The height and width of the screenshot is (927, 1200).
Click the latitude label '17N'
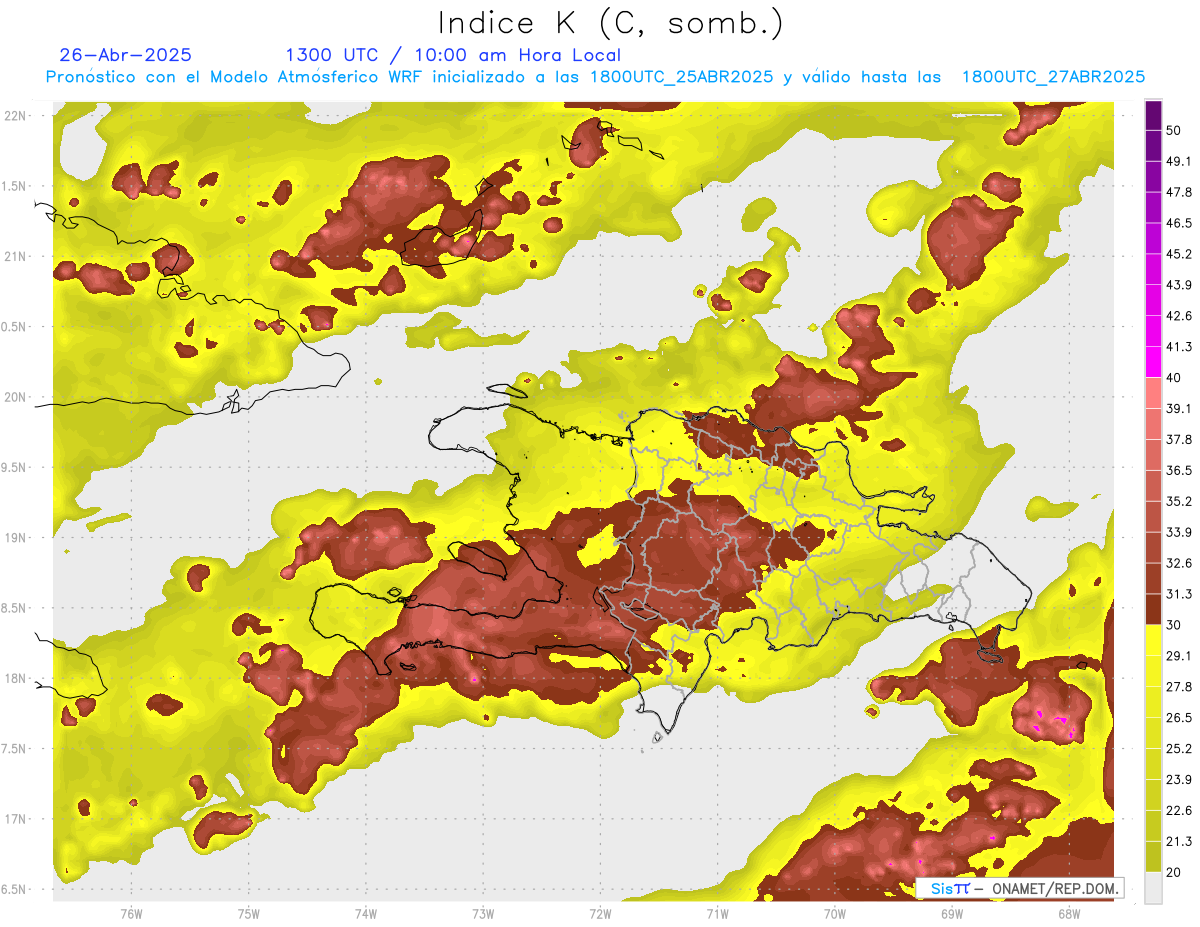point(16,820)
